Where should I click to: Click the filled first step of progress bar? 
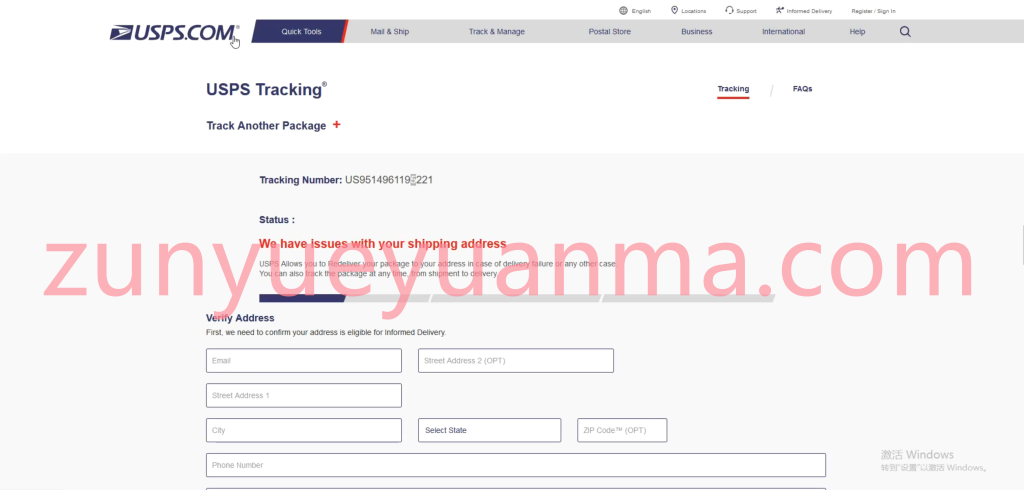coord(302,299)
